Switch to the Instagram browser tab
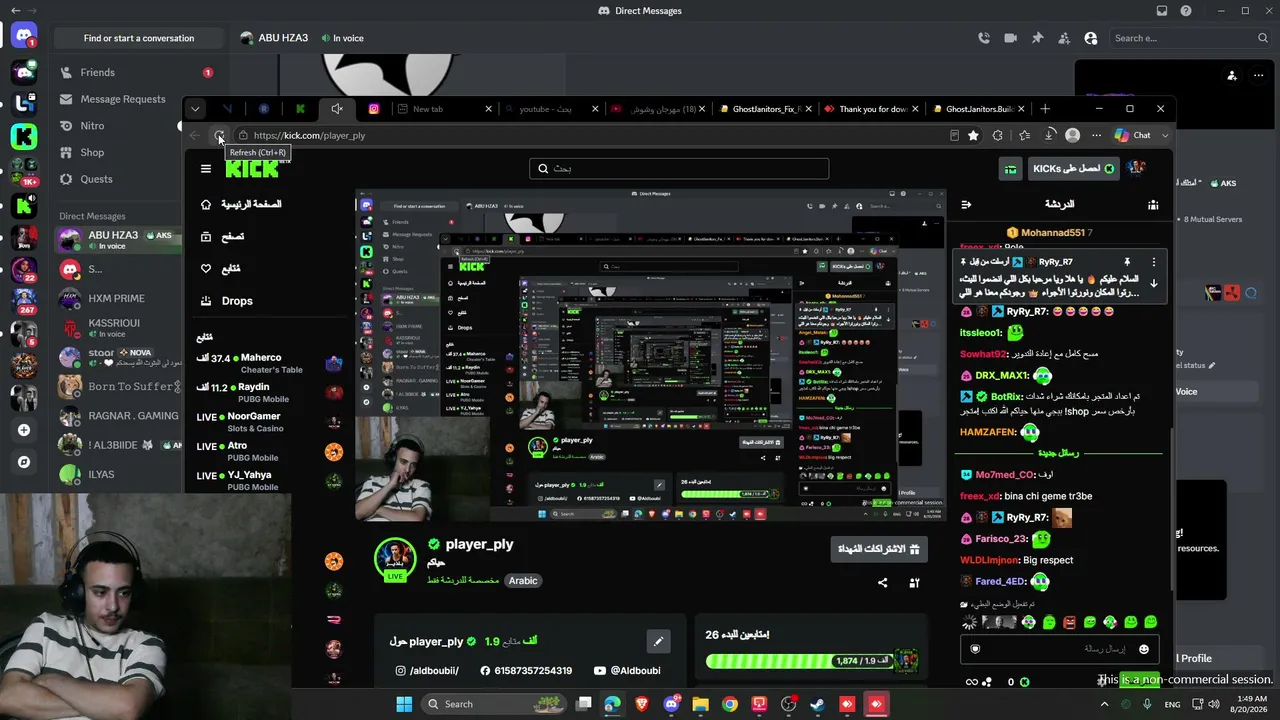 pos(374,109)
